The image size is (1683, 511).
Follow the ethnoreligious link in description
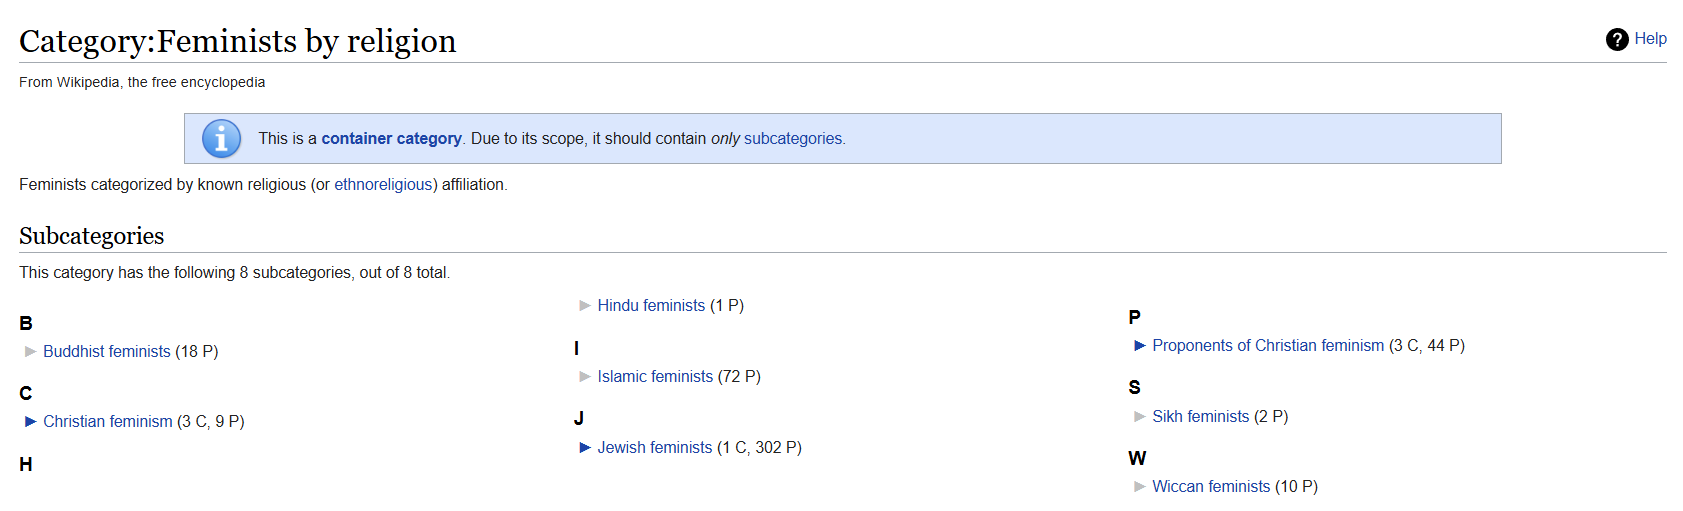pyautogui.click(x=383, y=185)
